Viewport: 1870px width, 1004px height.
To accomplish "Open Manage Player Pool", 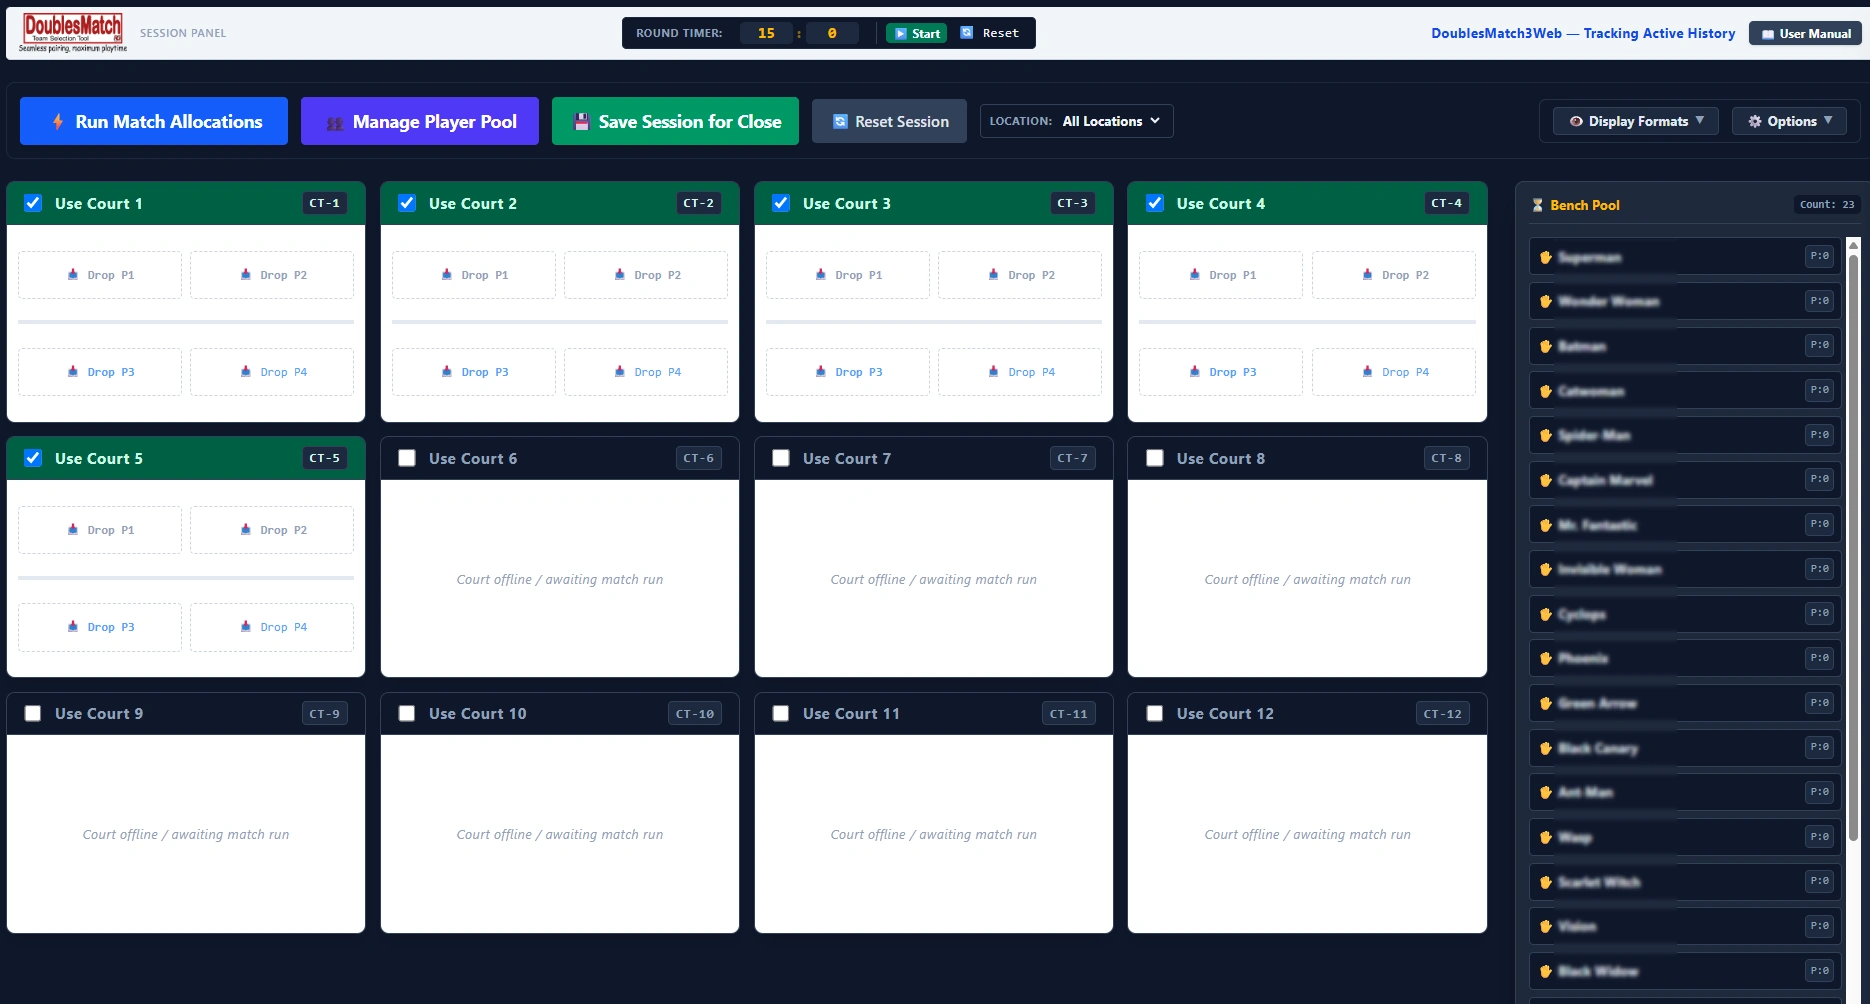I will click(420, 121).
